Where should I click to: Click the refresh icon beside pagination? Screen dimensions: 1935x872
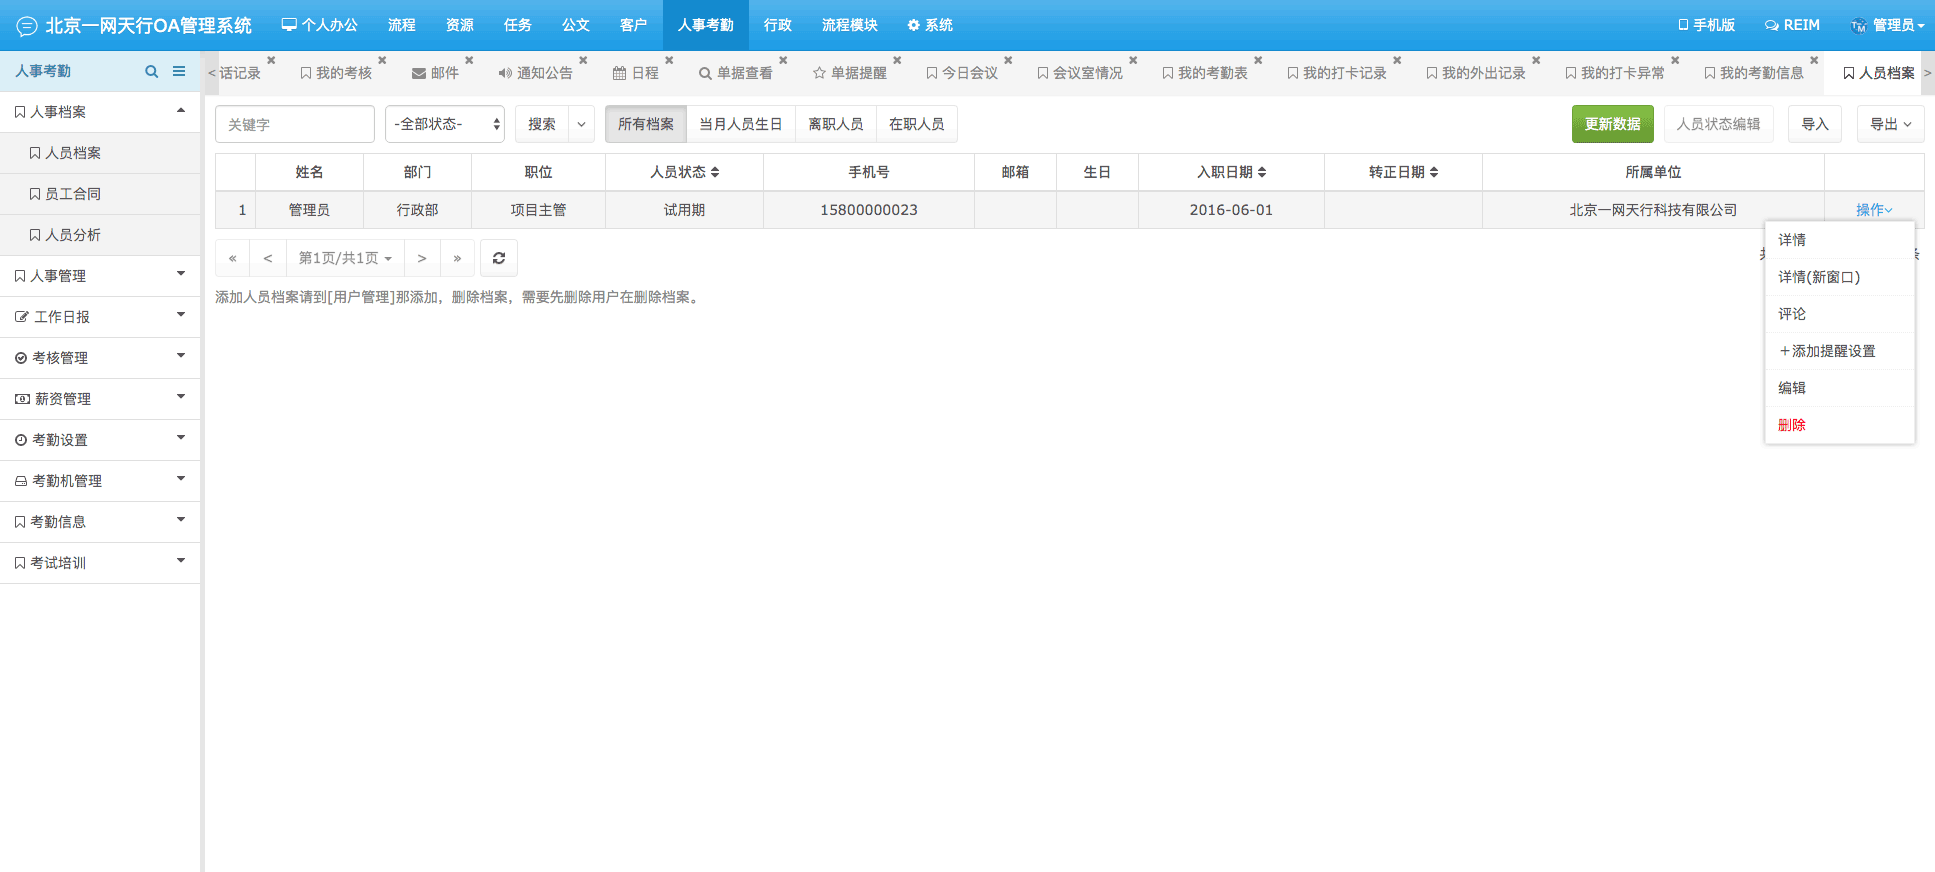click(499, 258)
